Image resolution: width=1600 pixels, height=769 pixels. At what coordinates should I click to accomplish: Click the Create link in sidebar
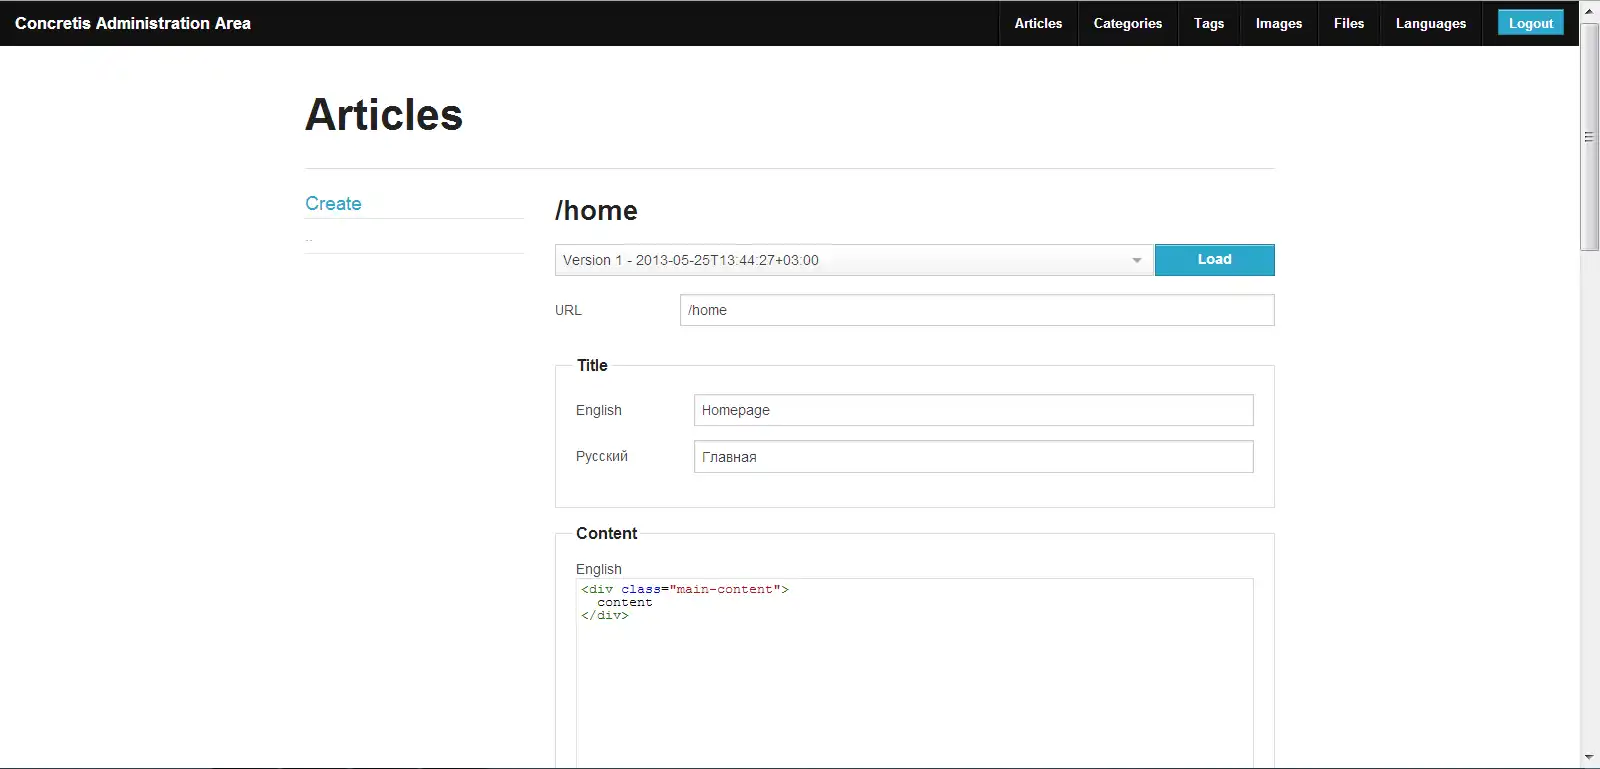pos(333,203)
